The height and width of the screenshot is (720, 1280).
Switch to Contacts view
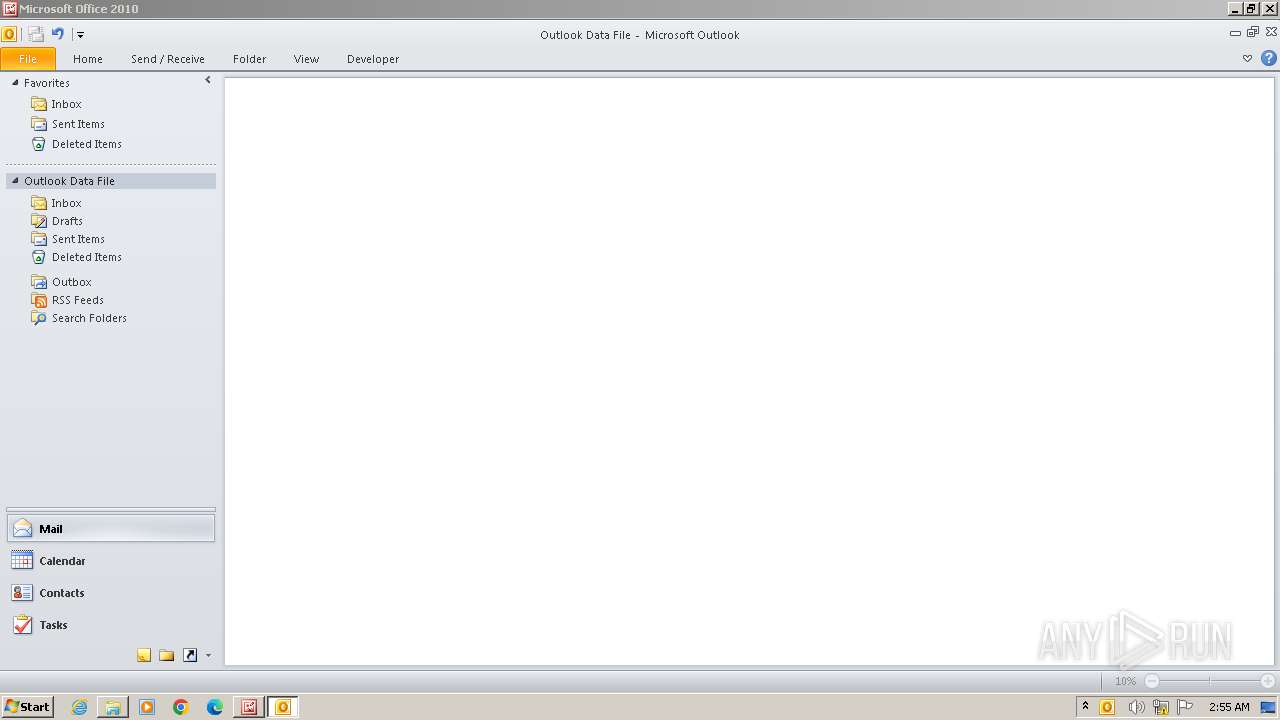click(111, 593)
